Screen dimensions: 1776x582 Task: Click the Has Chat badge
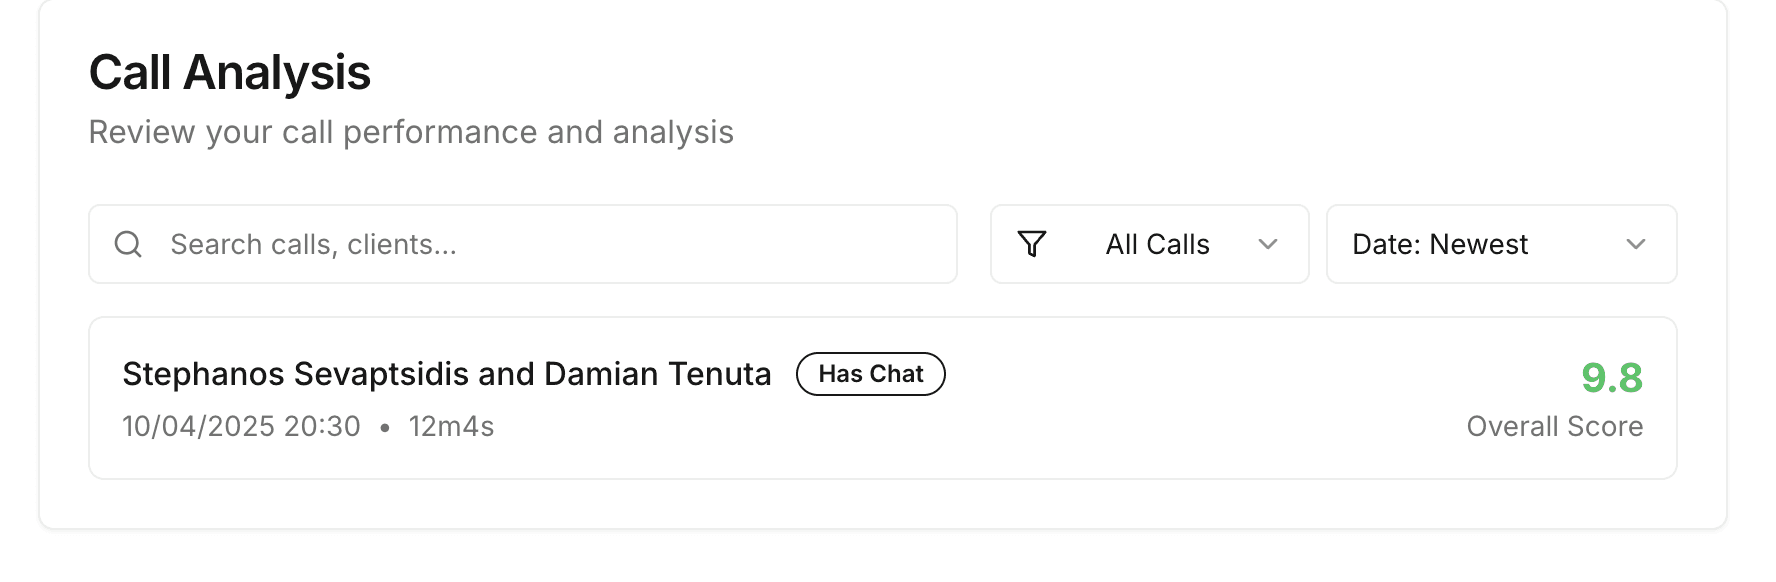click(871, 374)
